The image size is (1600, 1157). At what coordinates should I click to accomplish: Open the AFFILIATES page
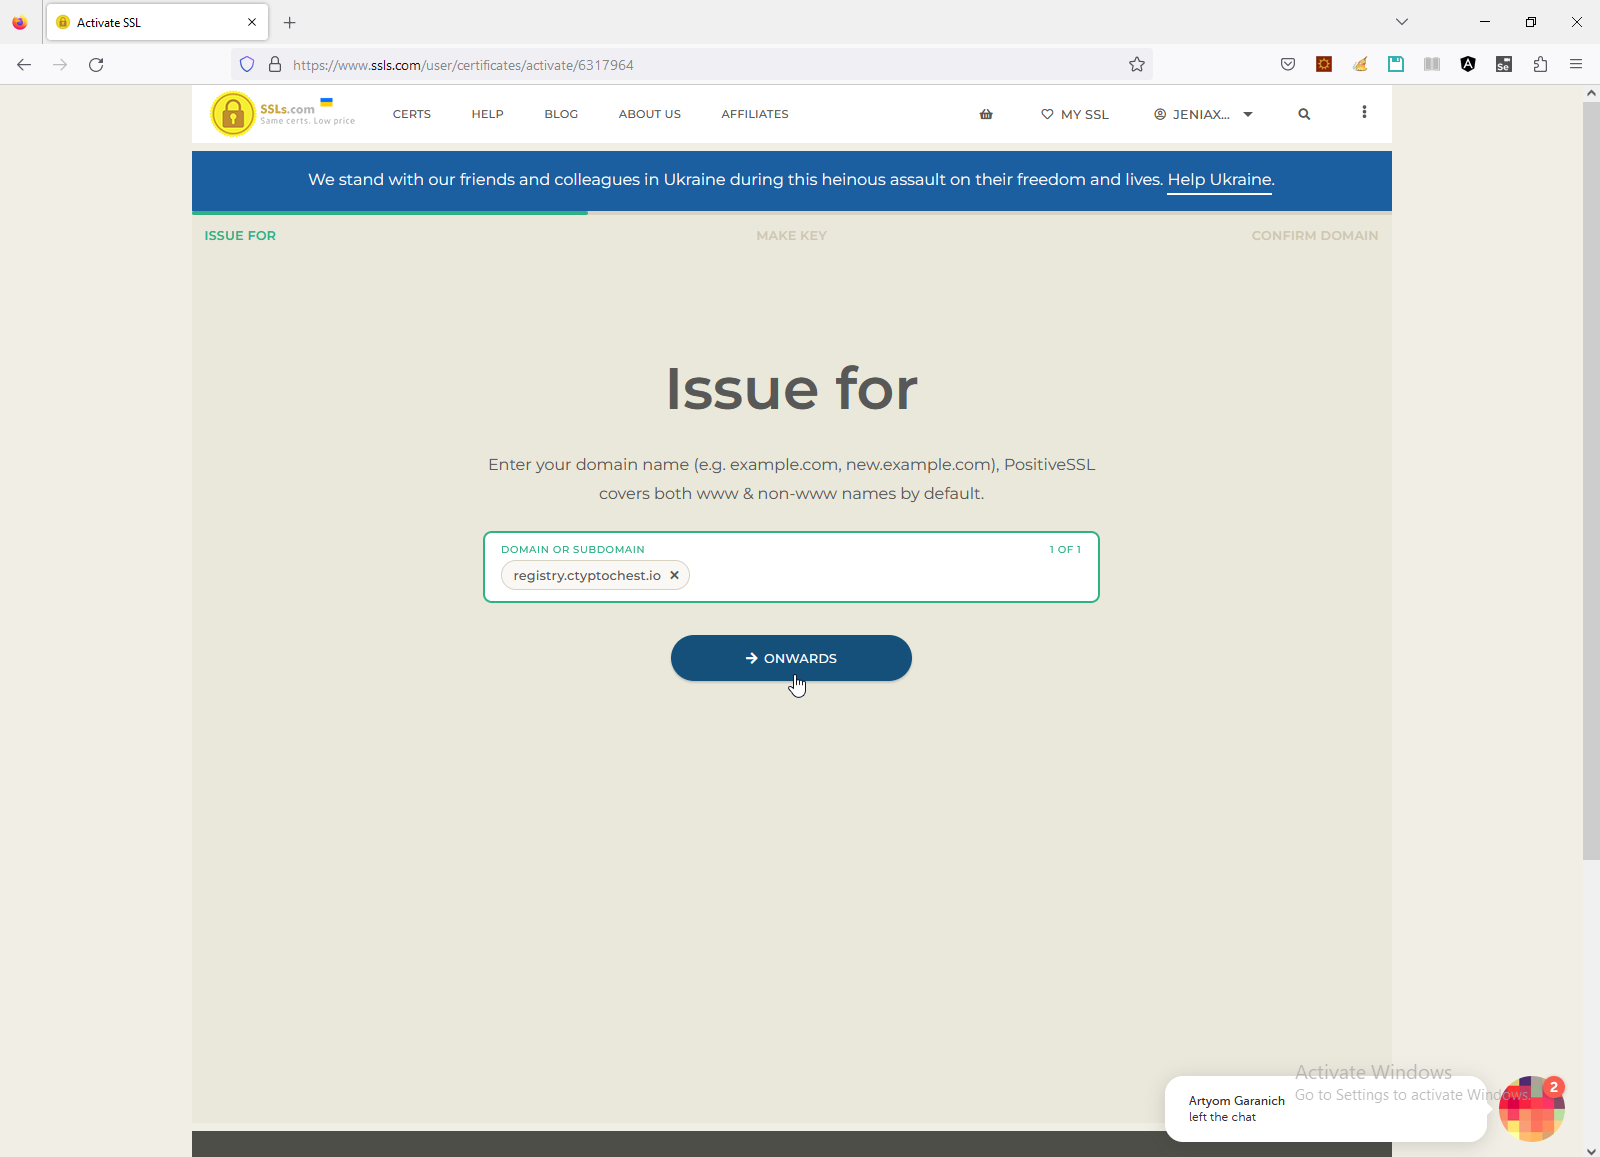[x=755, y=114]
